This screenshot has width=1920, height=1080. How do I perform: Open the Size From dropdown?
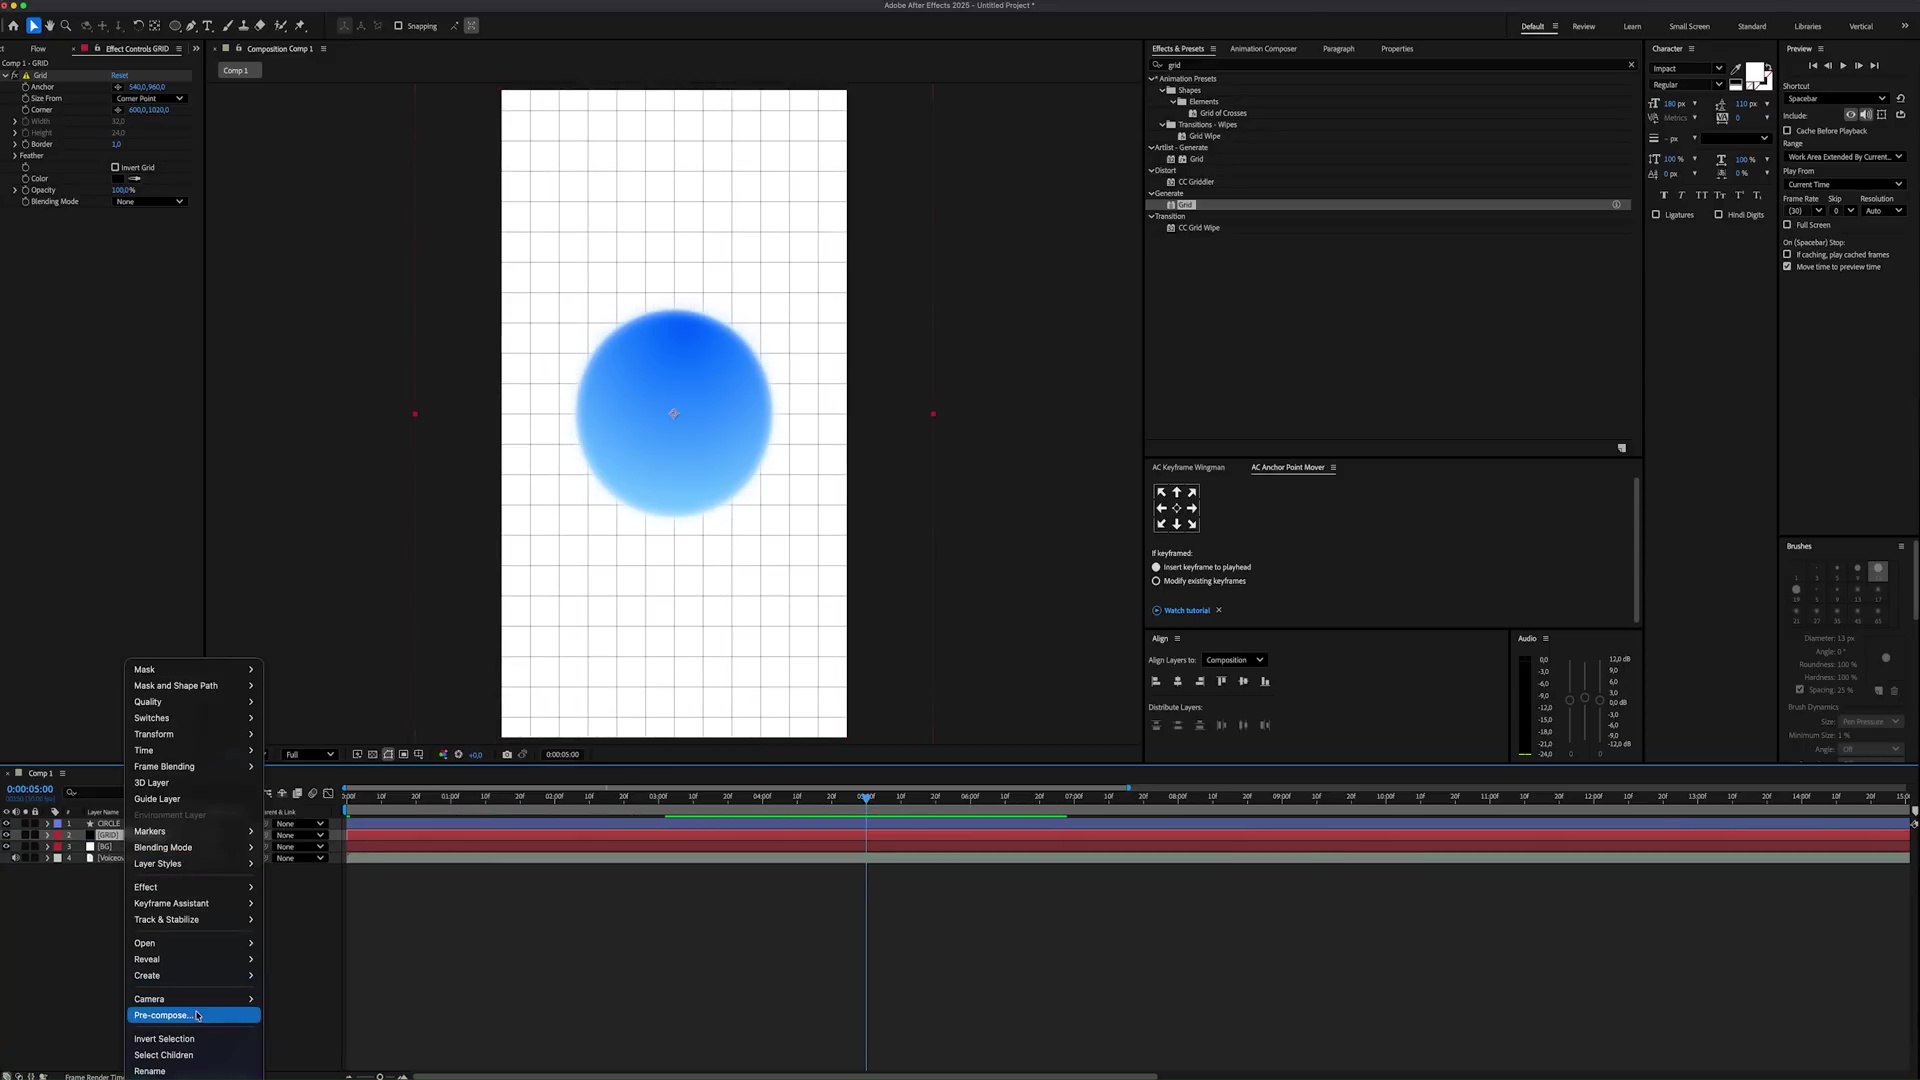point(149,98)
